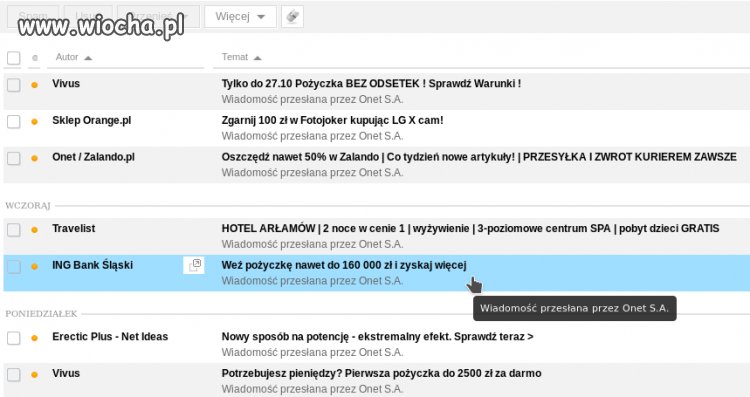Viewport: 750px width, 397px height.
Task: Check the Erectic Plus - Net Ideas checkbox
Action: tap(13, 338)
